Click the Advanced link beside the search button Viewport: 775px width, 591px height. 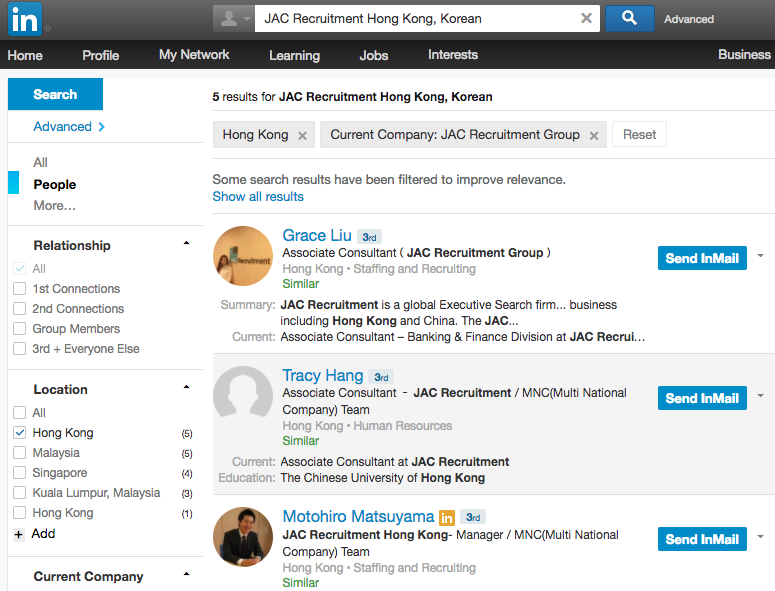click(689, 19)
